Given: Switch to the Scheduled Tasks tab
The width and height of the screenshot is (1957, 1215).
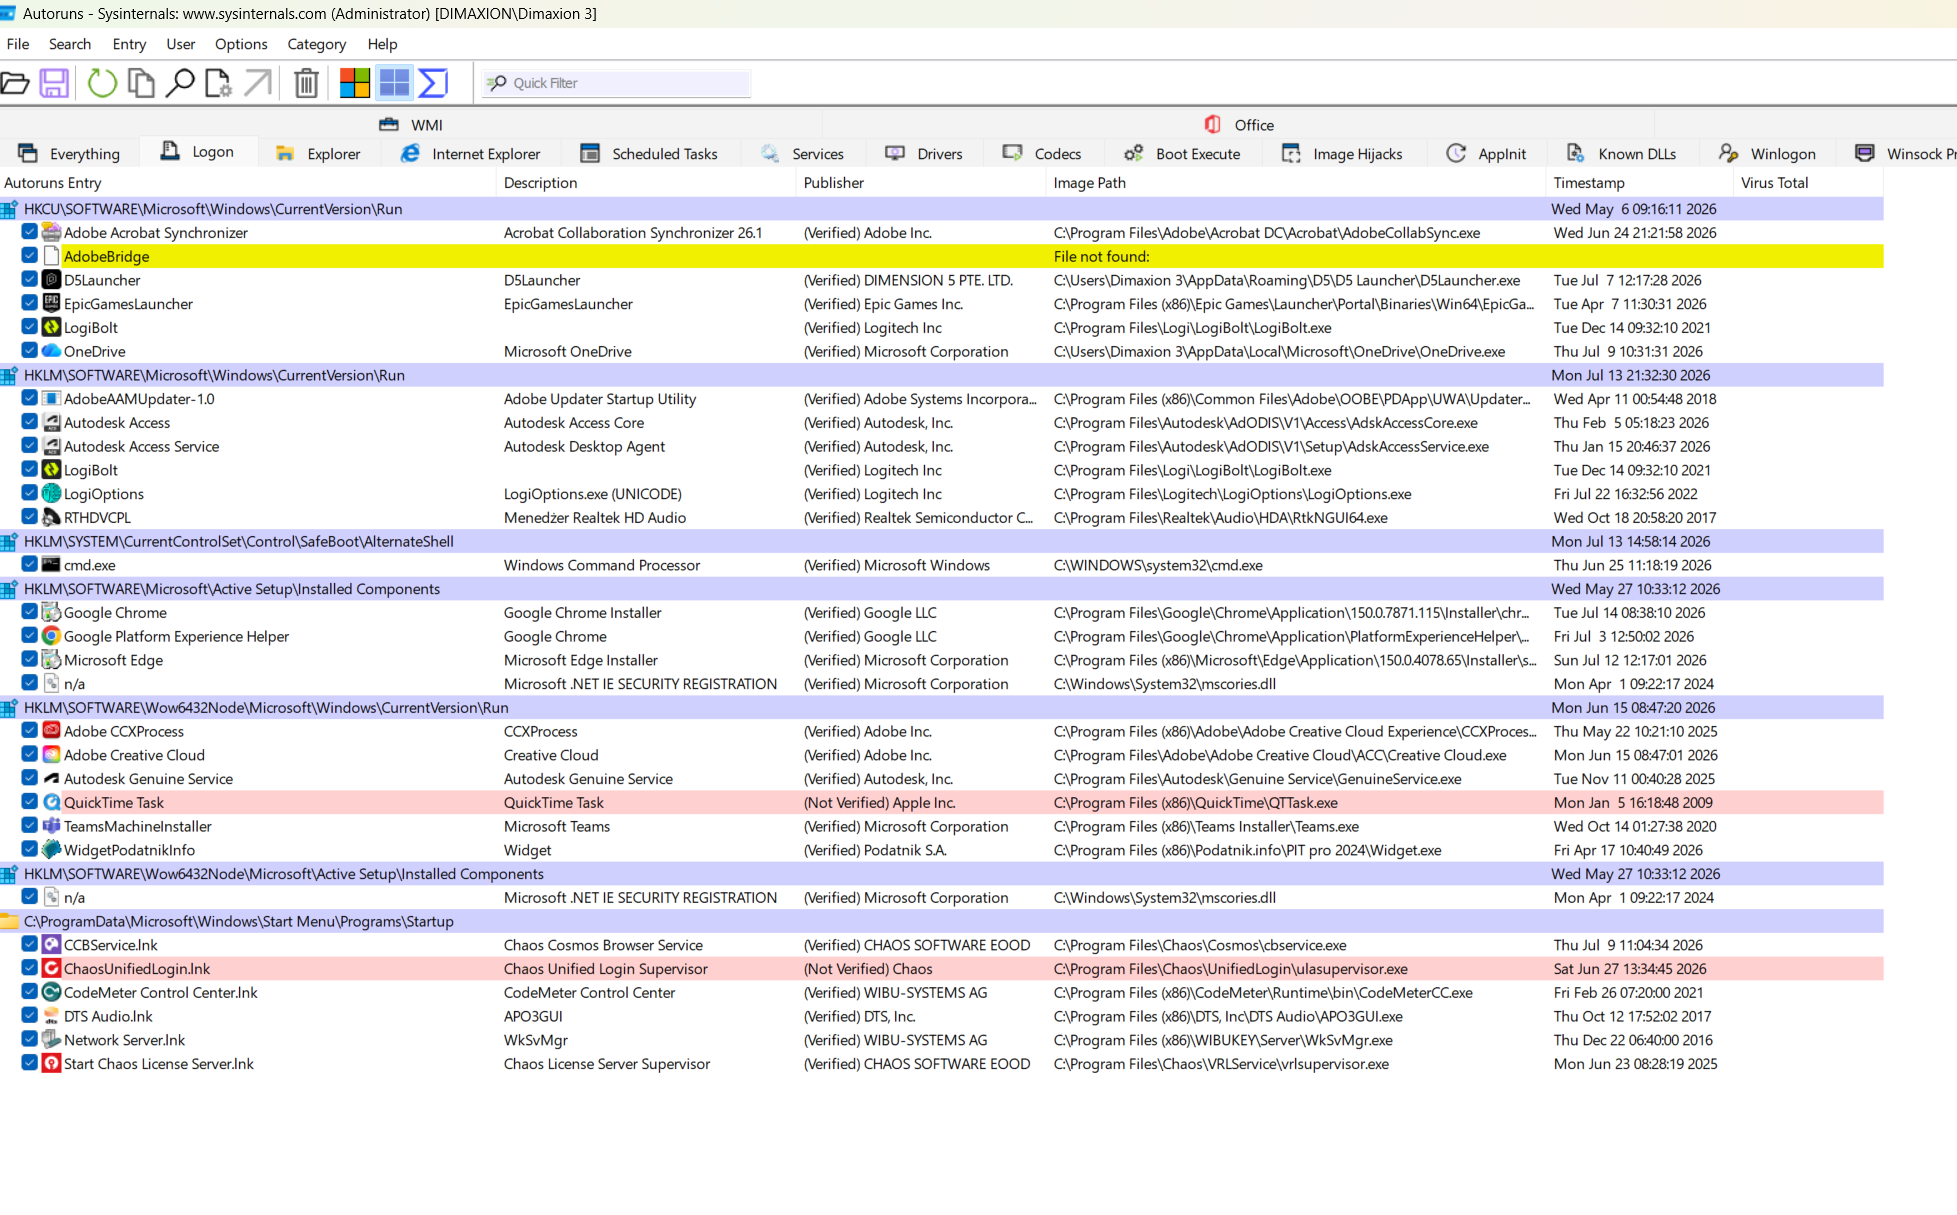Looking at the screenshot, I should (649, 153).
